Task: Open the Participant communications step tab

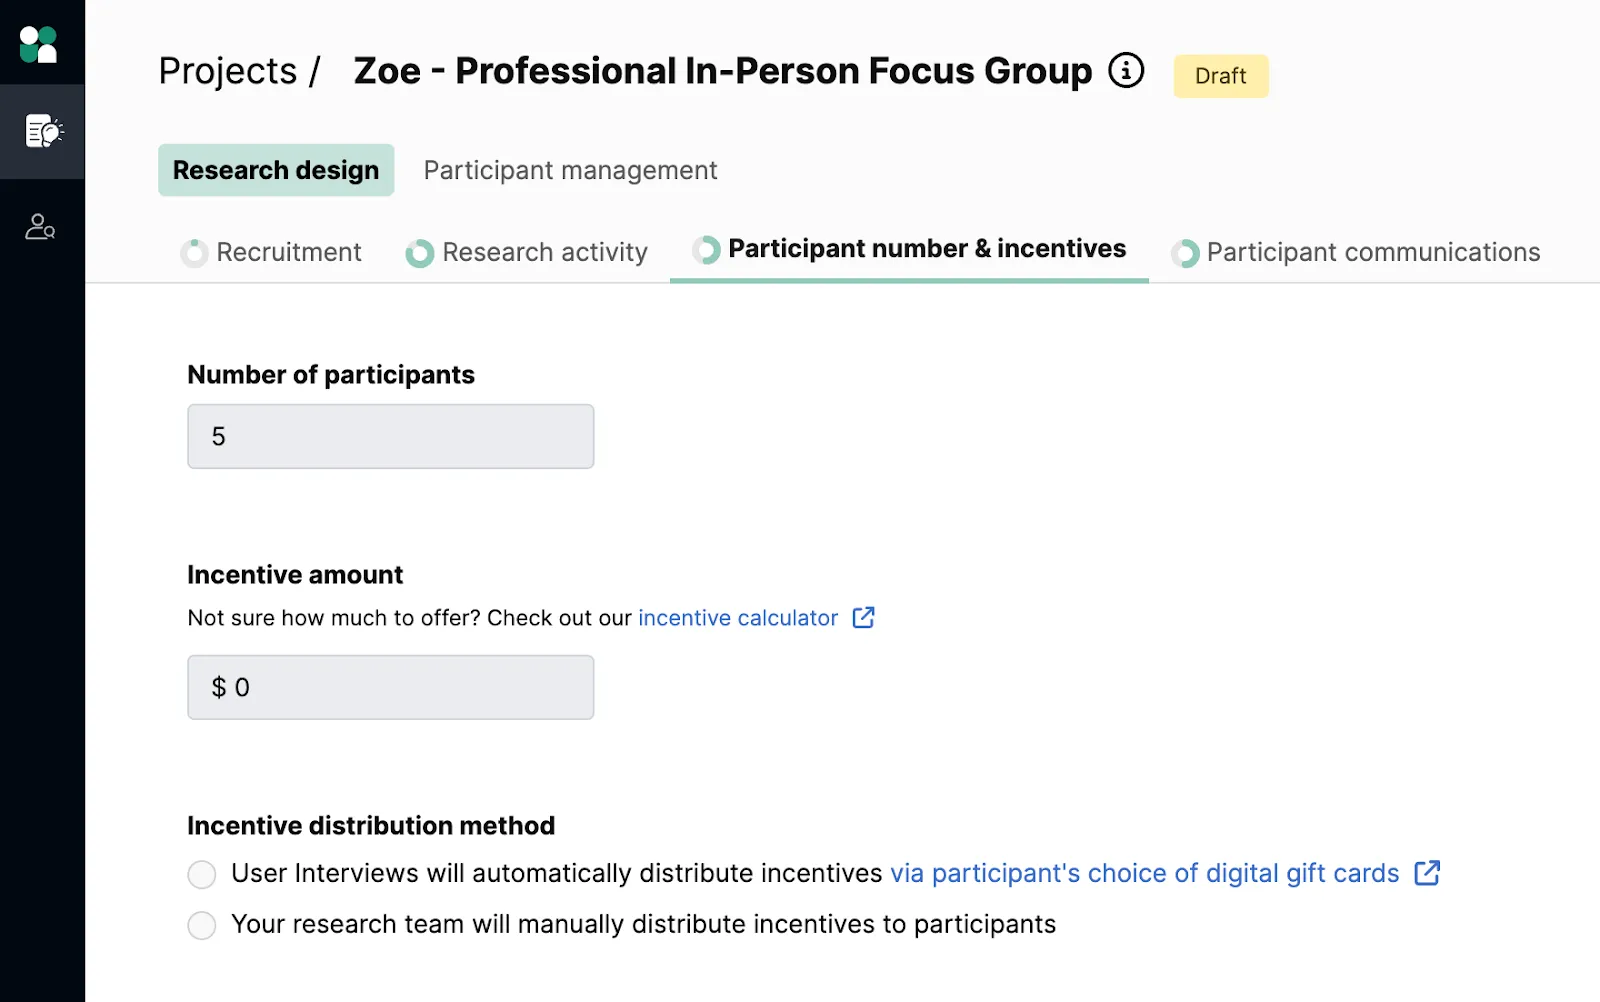Action: (1356, 252)
